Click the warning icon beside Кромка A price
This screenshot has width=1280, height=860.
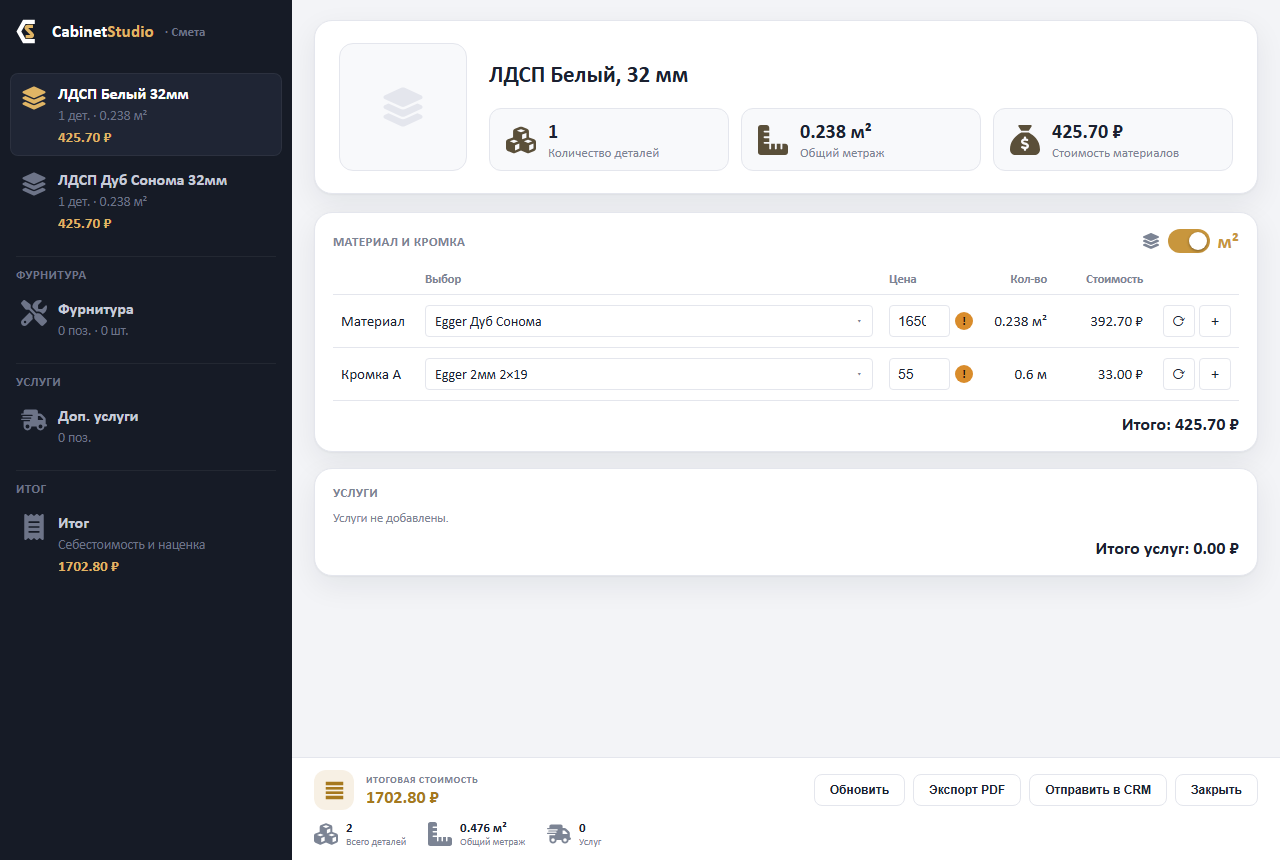tap(964, 374)
